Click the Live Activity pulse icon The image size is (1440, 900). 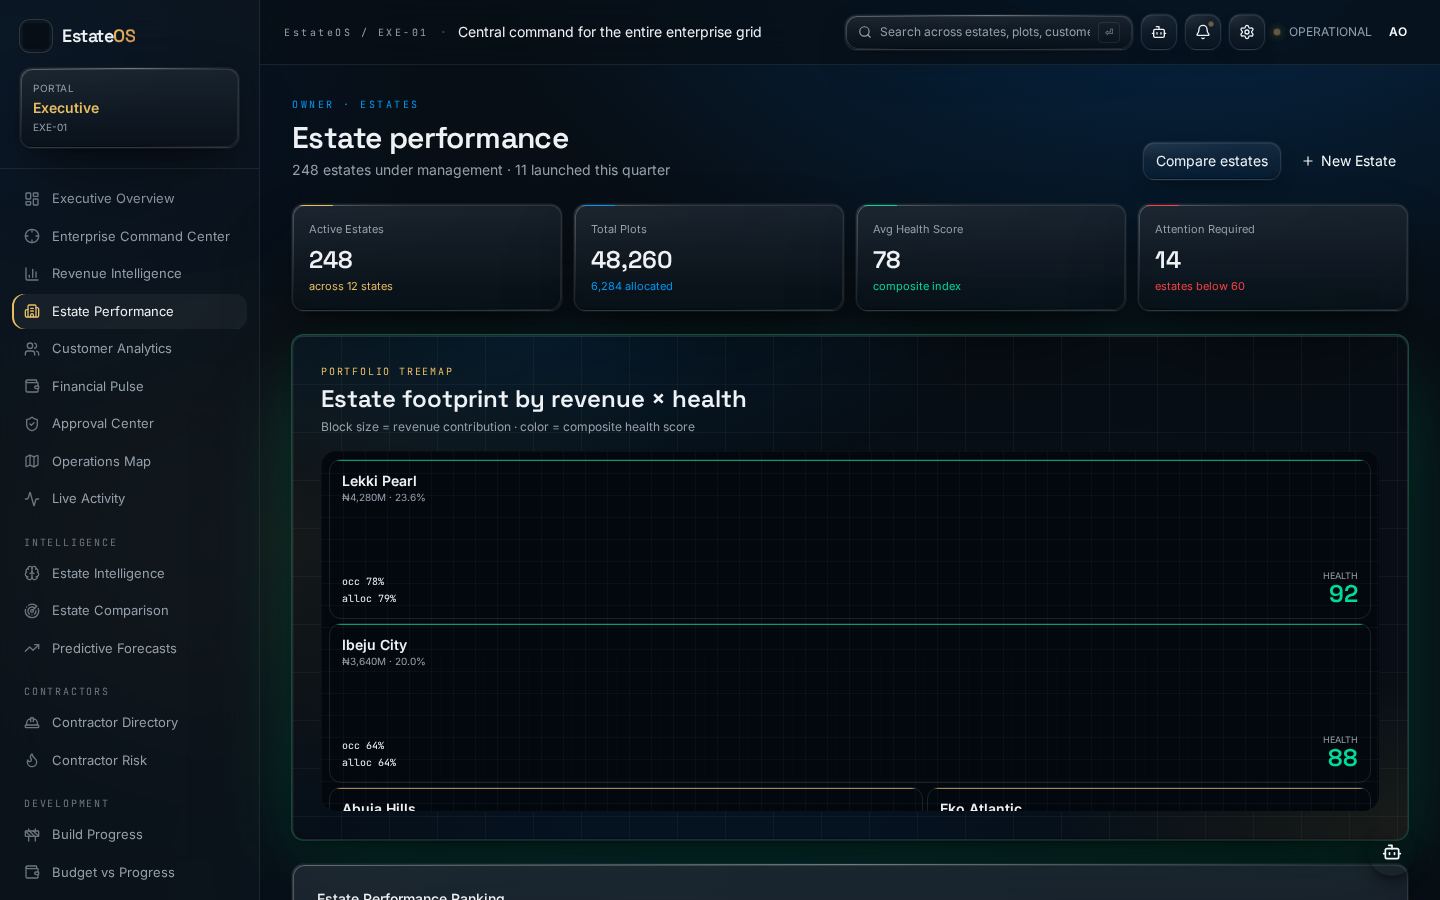tap(32, 499)
